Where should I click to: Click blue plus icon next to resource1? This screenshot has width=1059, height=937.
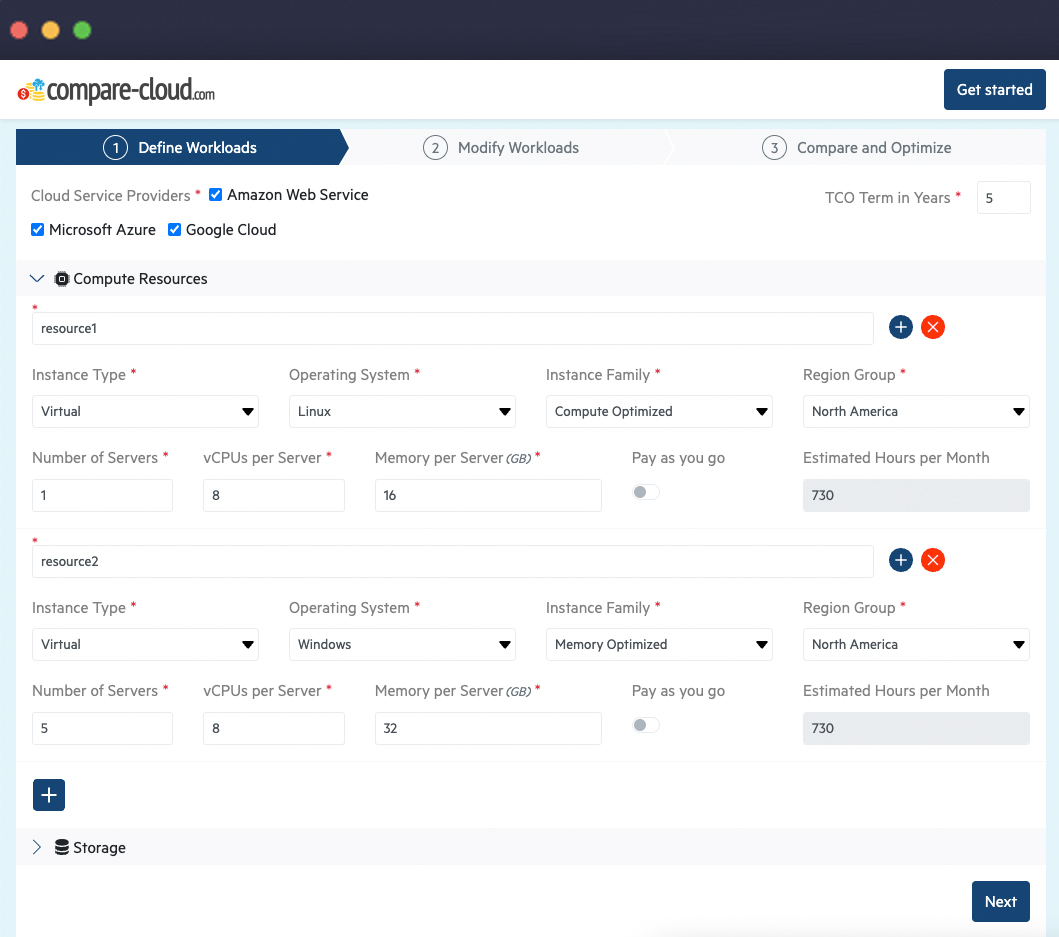click(x=901, y=327)
